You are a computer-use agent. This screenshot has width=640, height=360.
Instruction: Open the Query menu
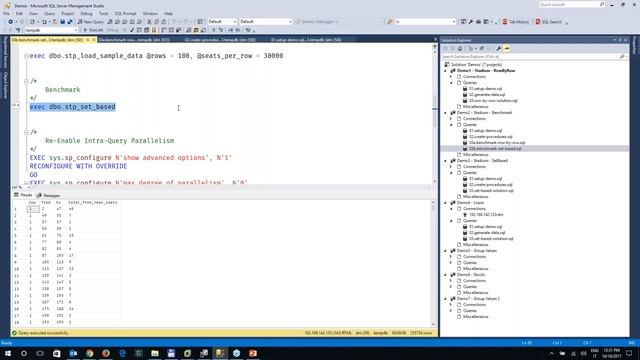pyautogui.click(x=49, y=13)
